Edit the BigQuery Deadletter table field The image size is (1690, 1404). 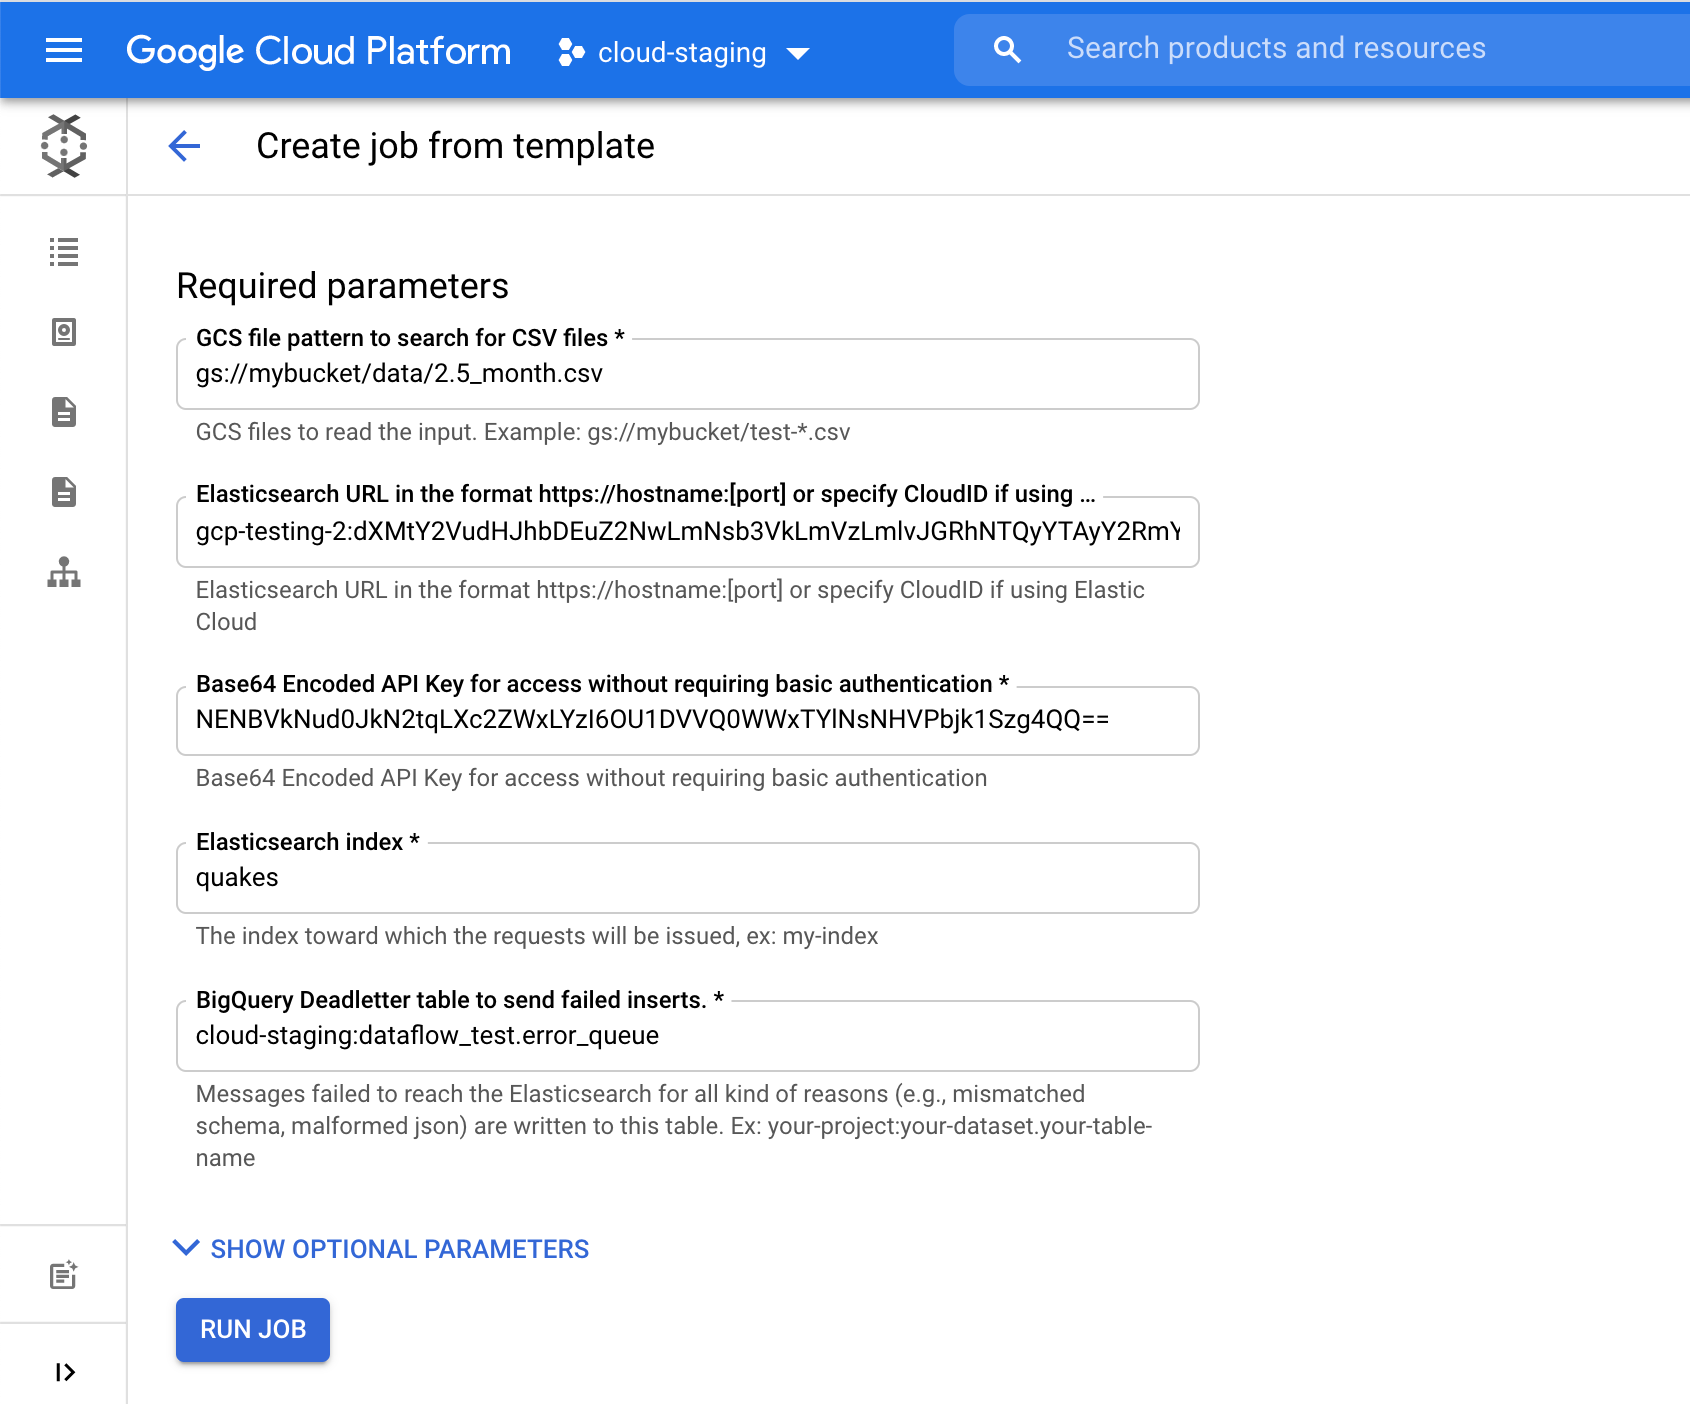(x=688, y=1036)
